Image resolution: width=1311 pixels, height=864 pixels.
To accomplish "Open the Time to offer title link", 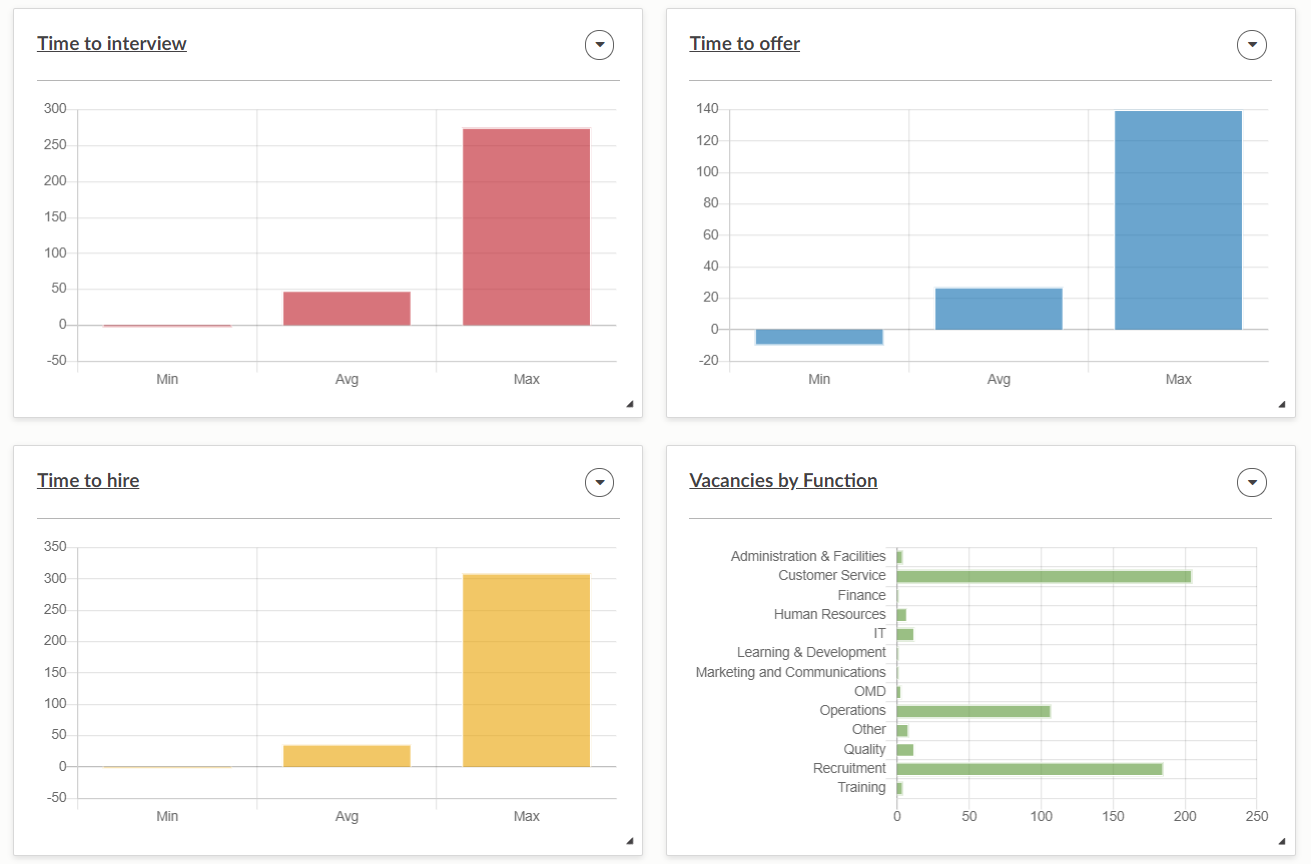I will pos(744,43).
